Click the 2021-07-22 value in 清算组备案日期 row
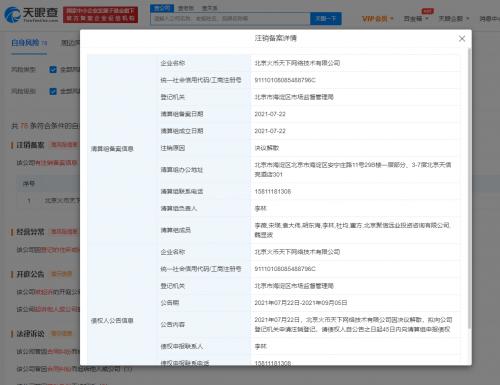This screenshot has width=500, height=385. (x=270, y=114)
